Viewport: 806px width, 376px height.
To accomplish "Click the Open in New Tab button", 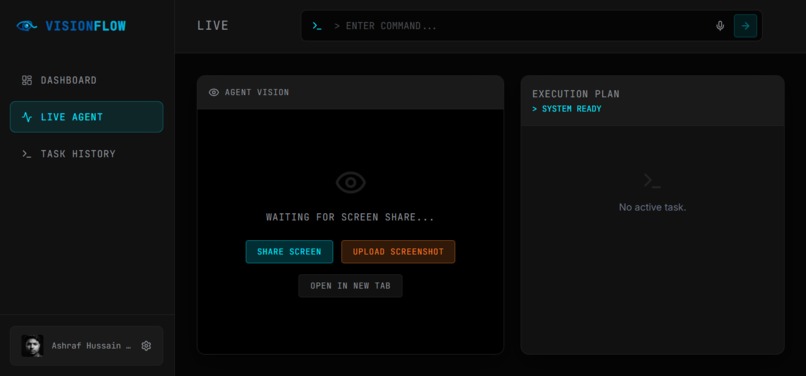I will pos(350,285).
